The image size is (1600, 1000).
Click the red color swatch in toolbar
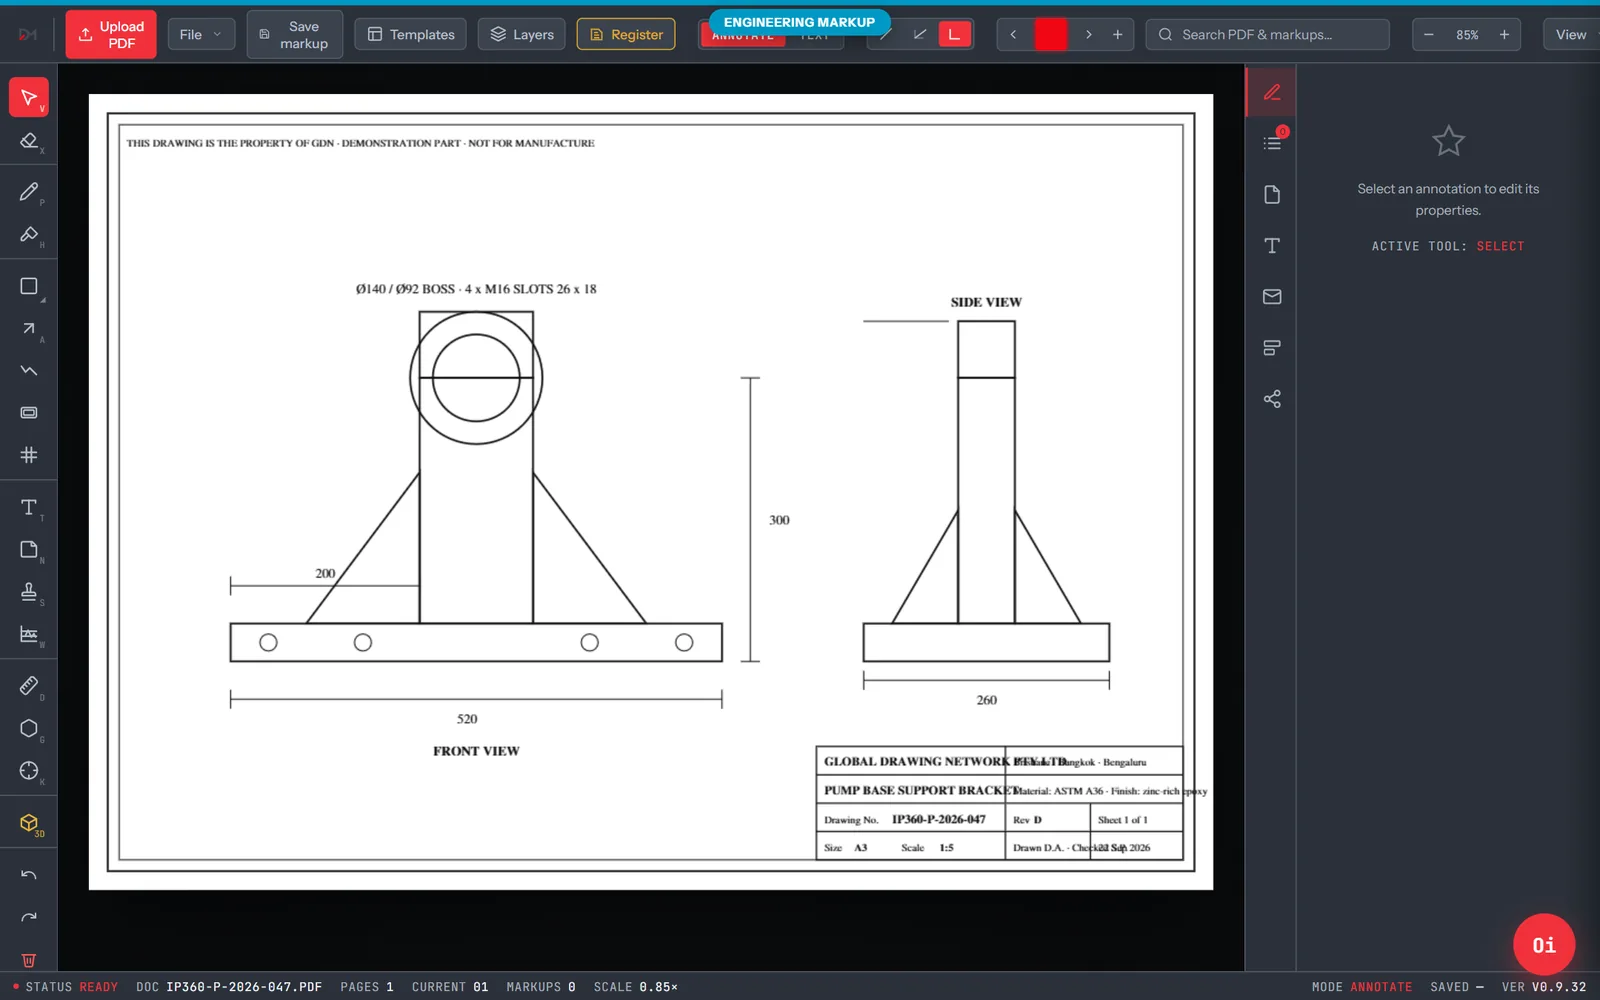coord(1051,34)
